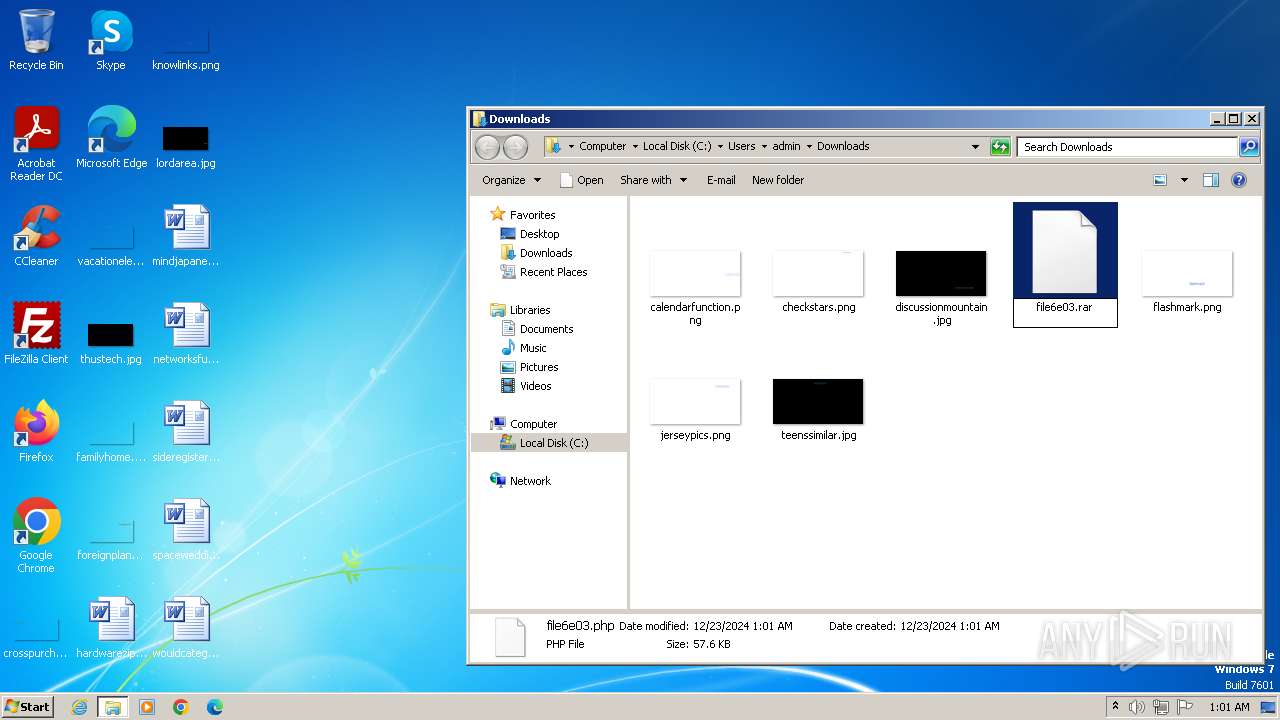Show the preview pane
Screen dimensions: 1280x720
click(x=1211, y=180)
